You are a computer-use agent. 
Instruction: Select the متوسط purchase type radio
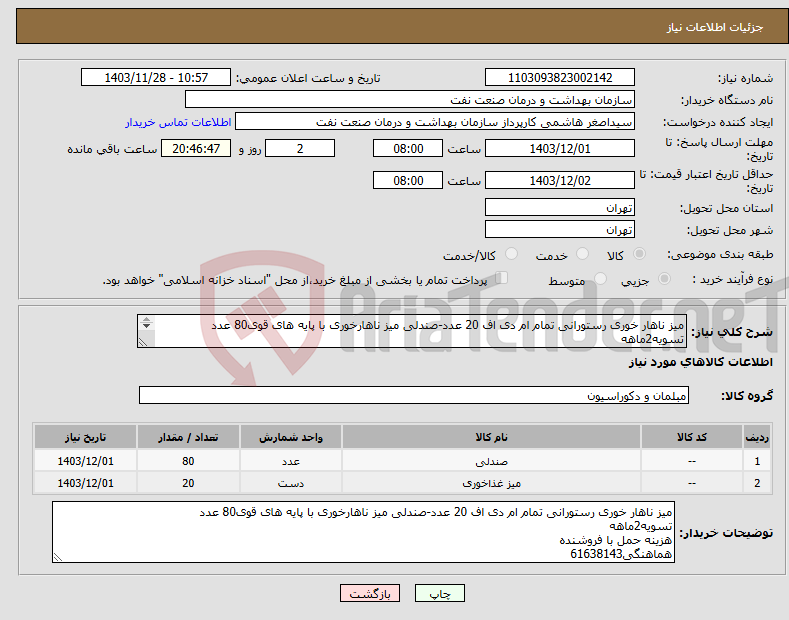pos(600,278)
